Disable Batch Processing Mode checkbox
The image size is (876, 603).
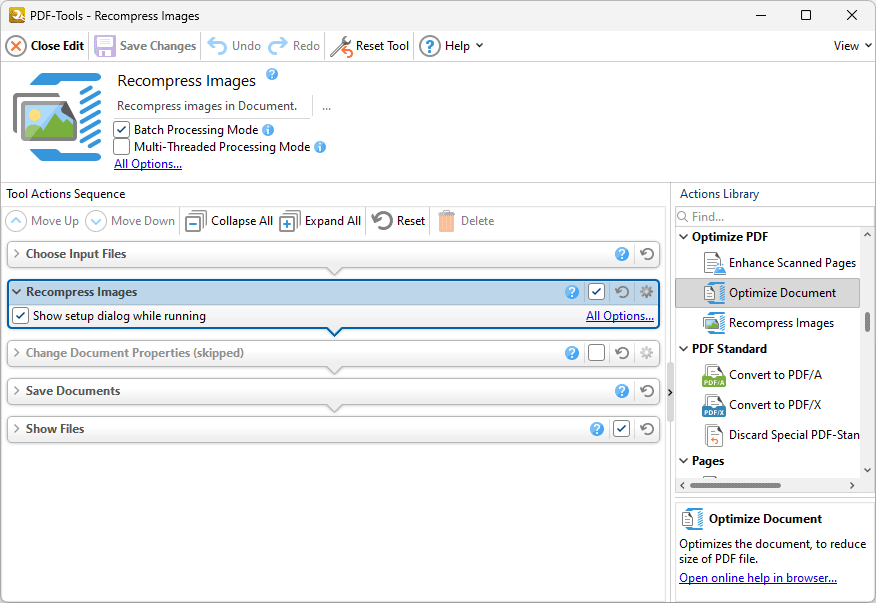(x=122, y=130)
